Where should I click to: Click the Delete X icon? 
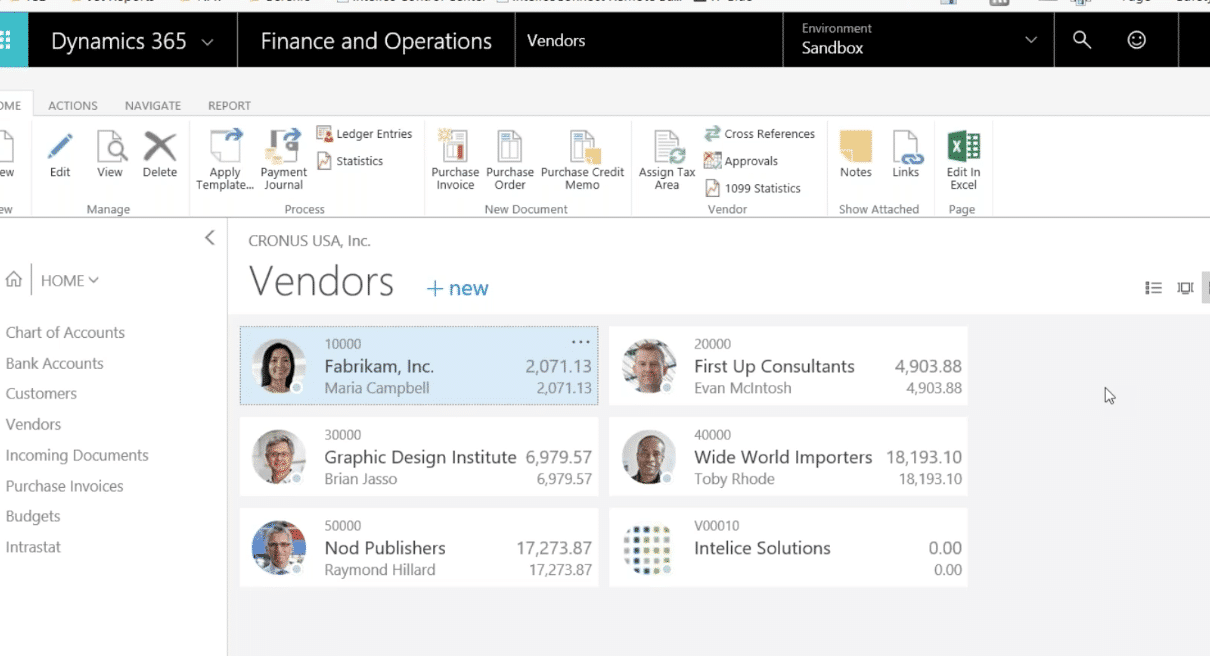tap(160, 147)
